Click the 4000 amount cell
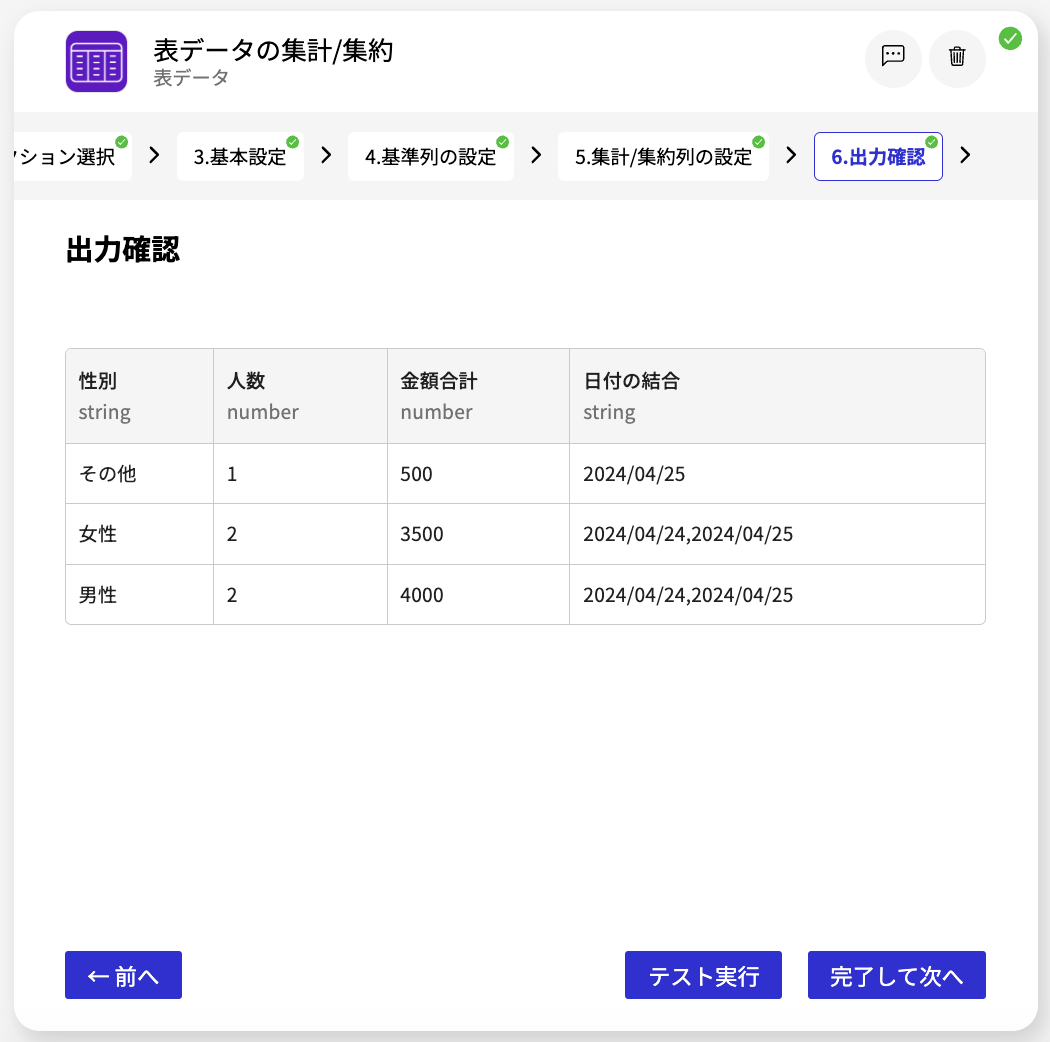1050x1042 pixels. (x=478, y=595)
